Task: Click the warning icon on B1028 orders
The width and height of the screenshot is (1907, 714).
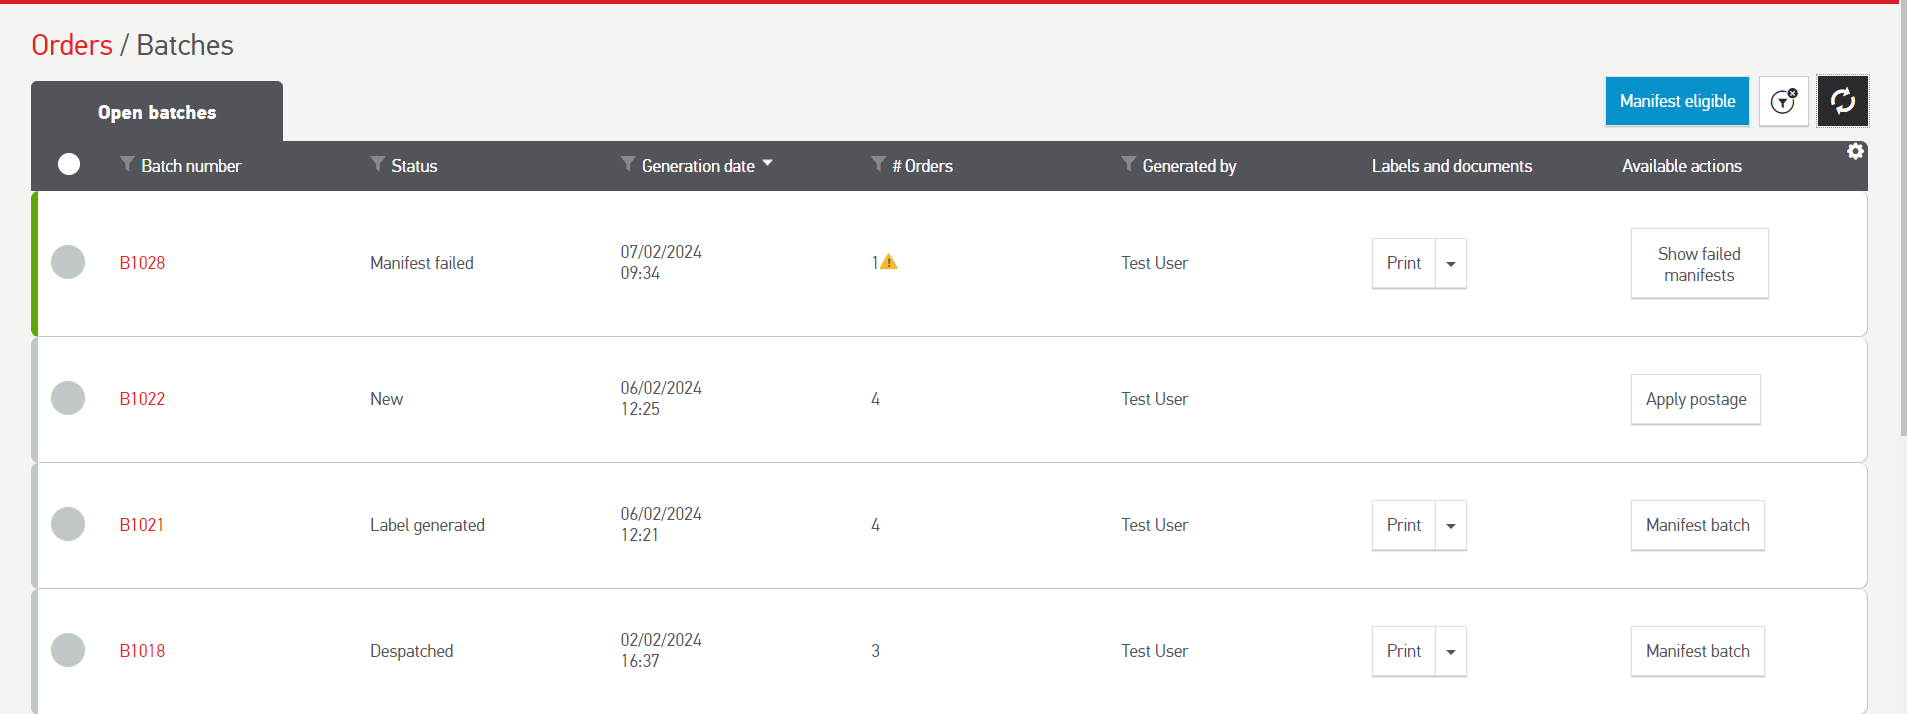Action: coord(889,262)
